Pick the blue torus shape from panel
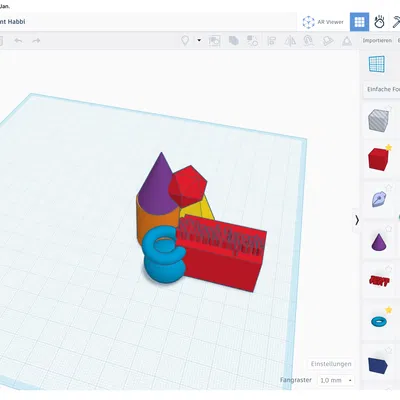The width and height of the screenshot is (400, 400). coord(379,322)
